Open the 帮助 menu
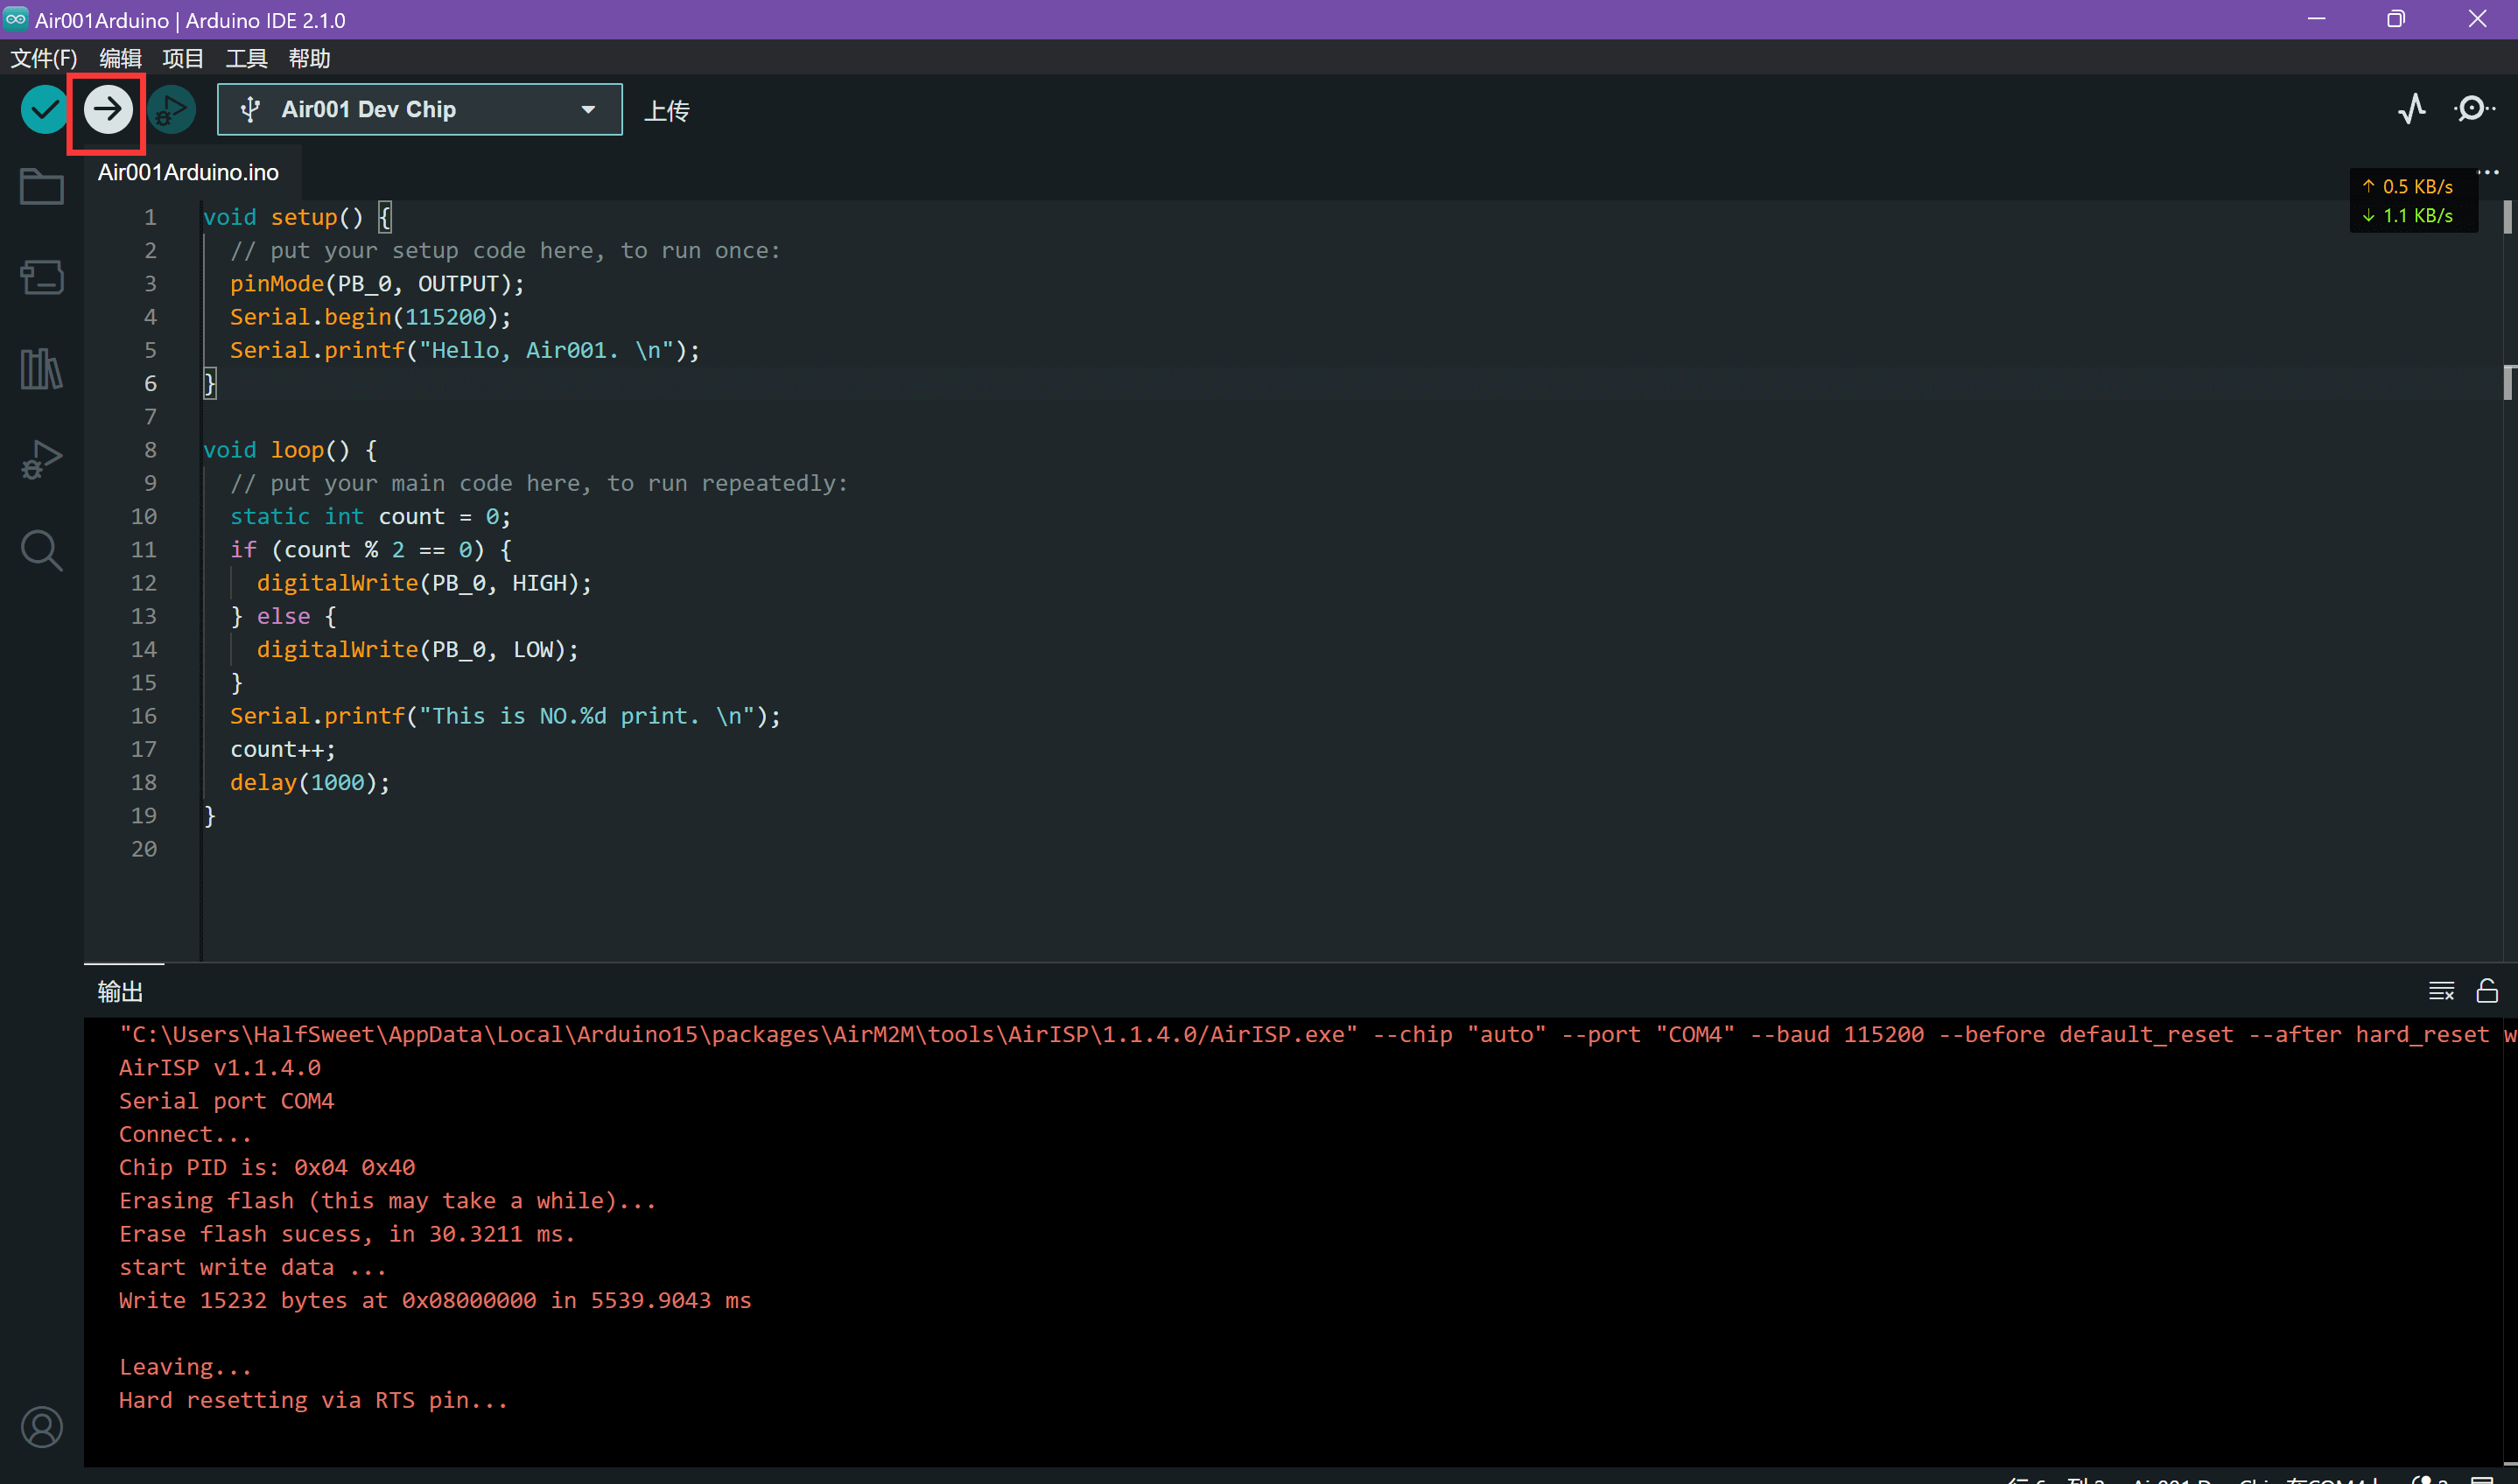This screenshot has height=1484, width=2518. tap(309, 58)
